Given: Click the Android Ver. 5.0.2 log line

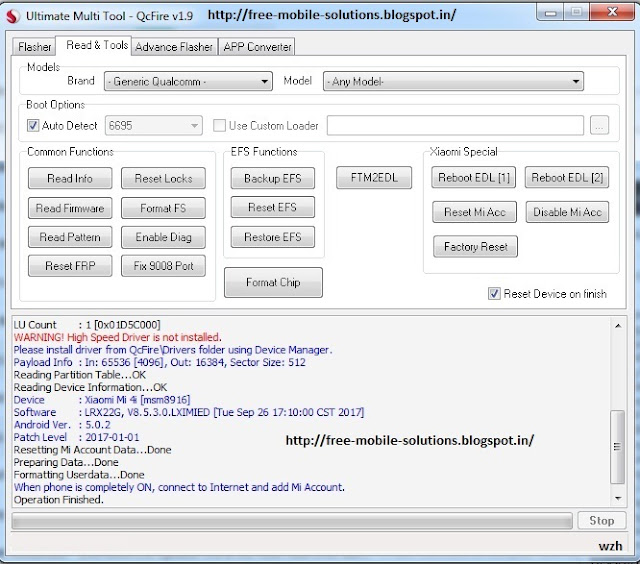Looking at the screenshot, I should point(62,425).
